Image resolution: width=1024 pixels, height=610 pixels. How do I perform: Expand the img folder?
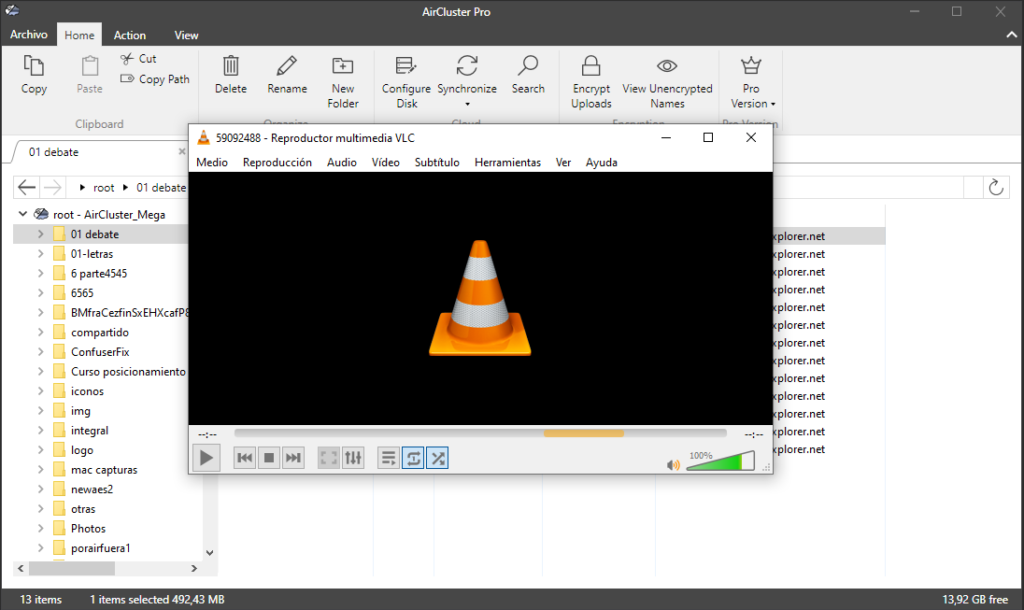pyautogui.click(x=40, y=410)
